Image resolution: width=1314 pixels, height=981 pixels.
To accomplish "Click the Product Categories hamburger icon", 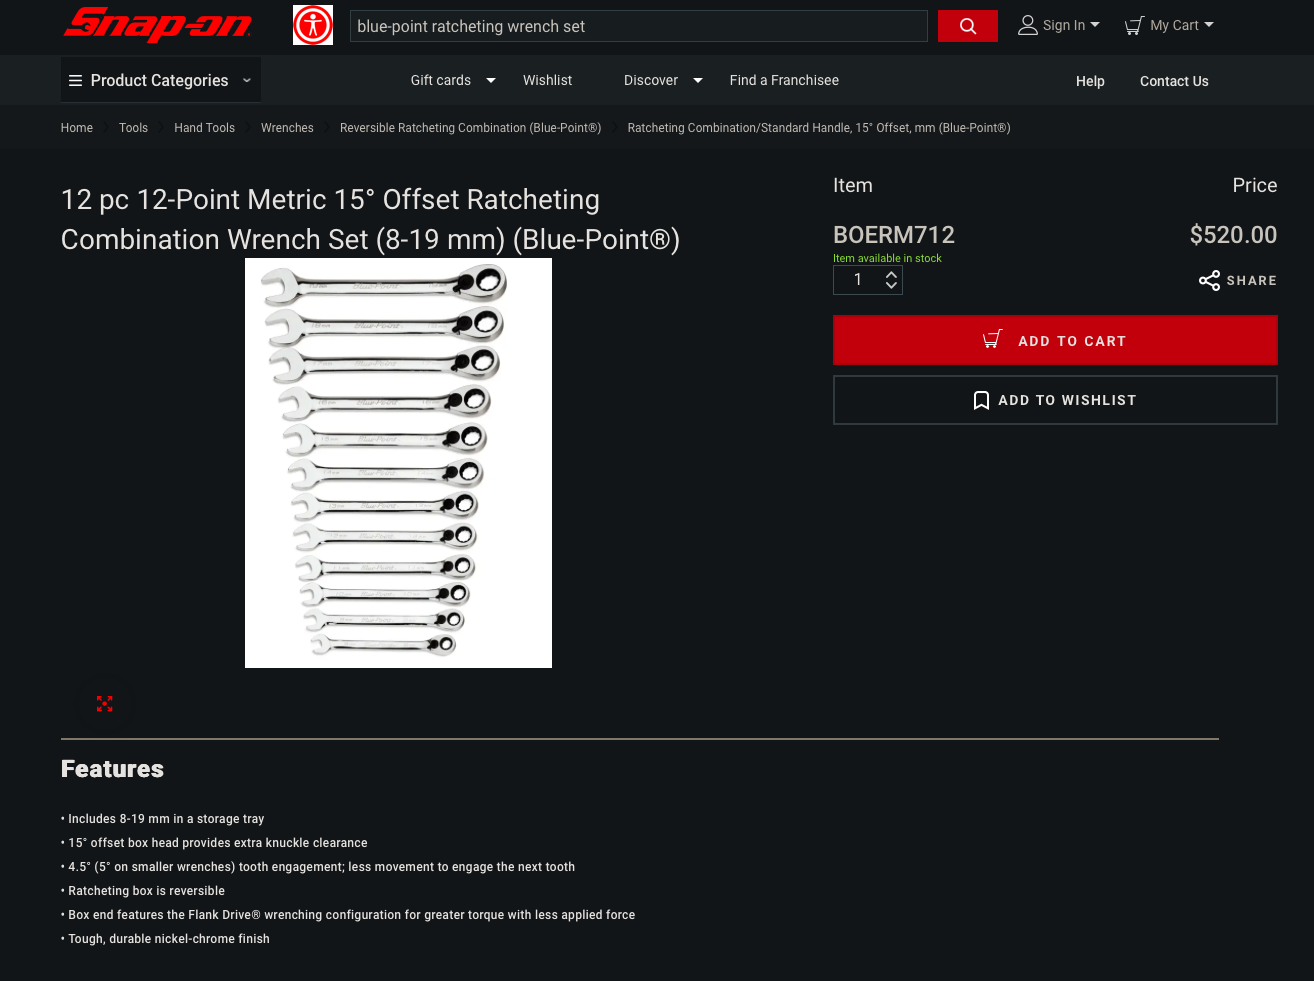I will [x=75, y=81].
